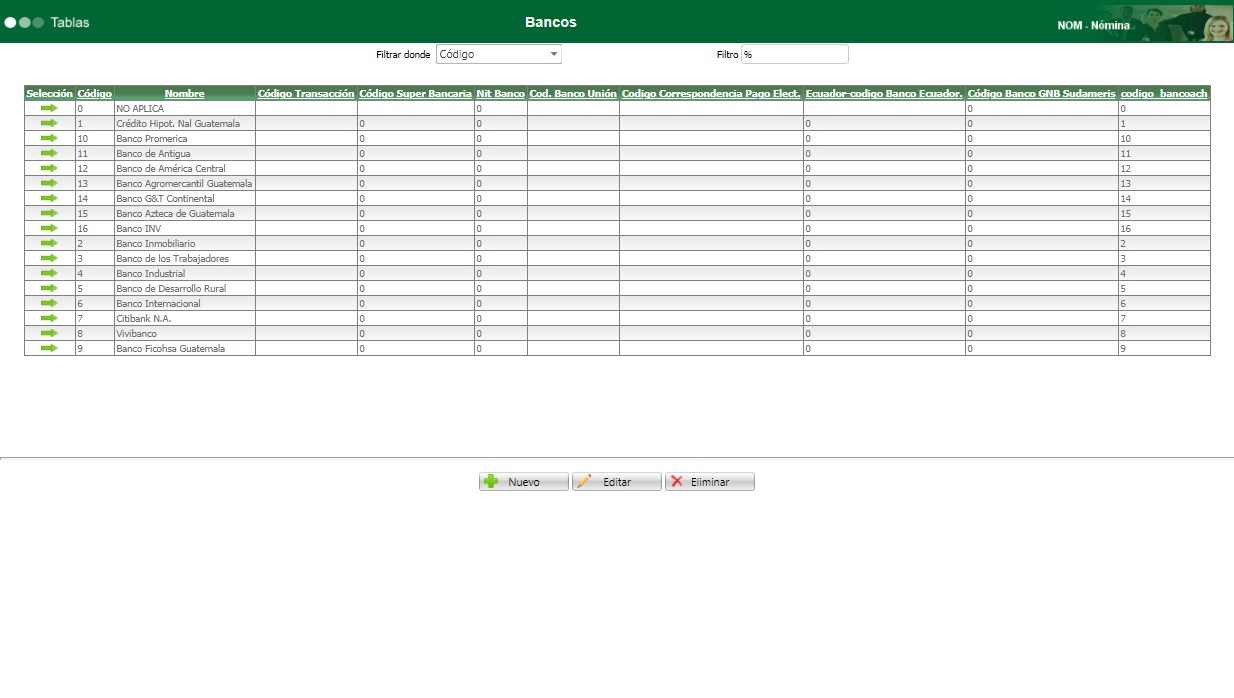This screenshot has height=698, width=1234.
Task: Select the Citibank N.A. row arrow
Action: tap(49, 318)
